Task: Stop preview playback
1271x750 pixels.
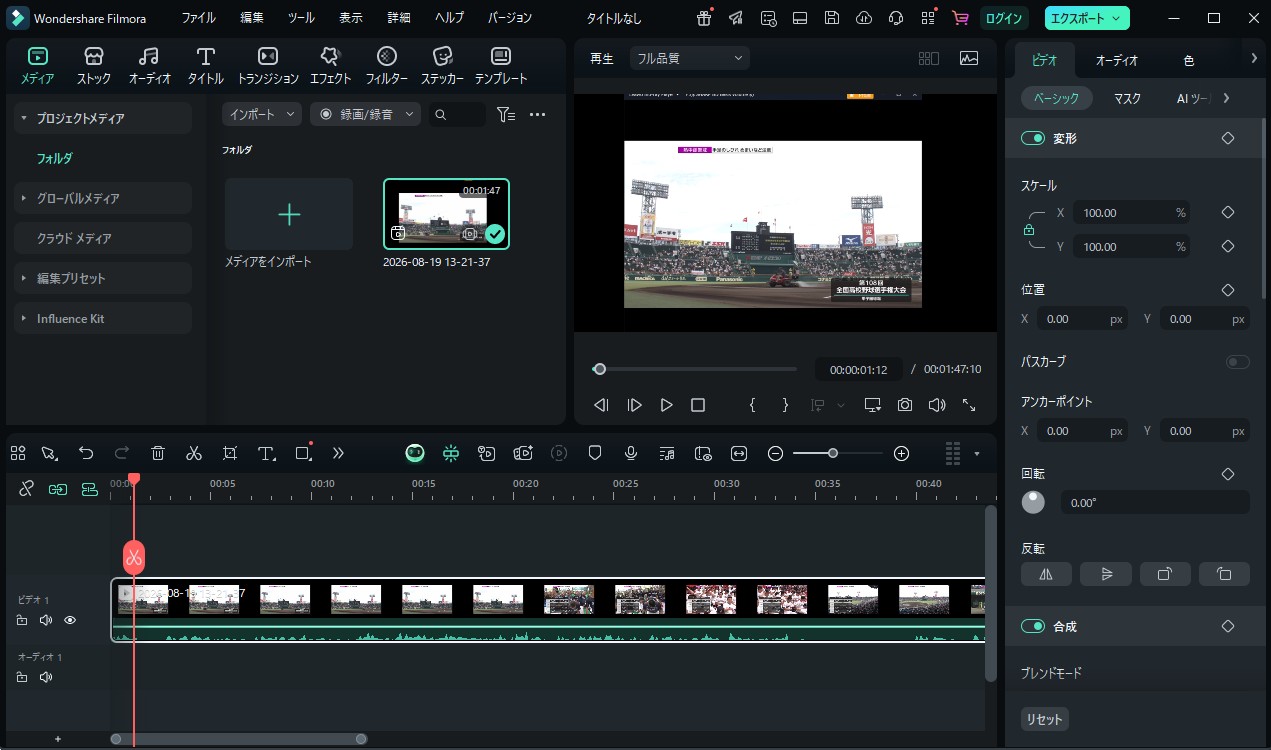Action: click(x=698, y=405)
